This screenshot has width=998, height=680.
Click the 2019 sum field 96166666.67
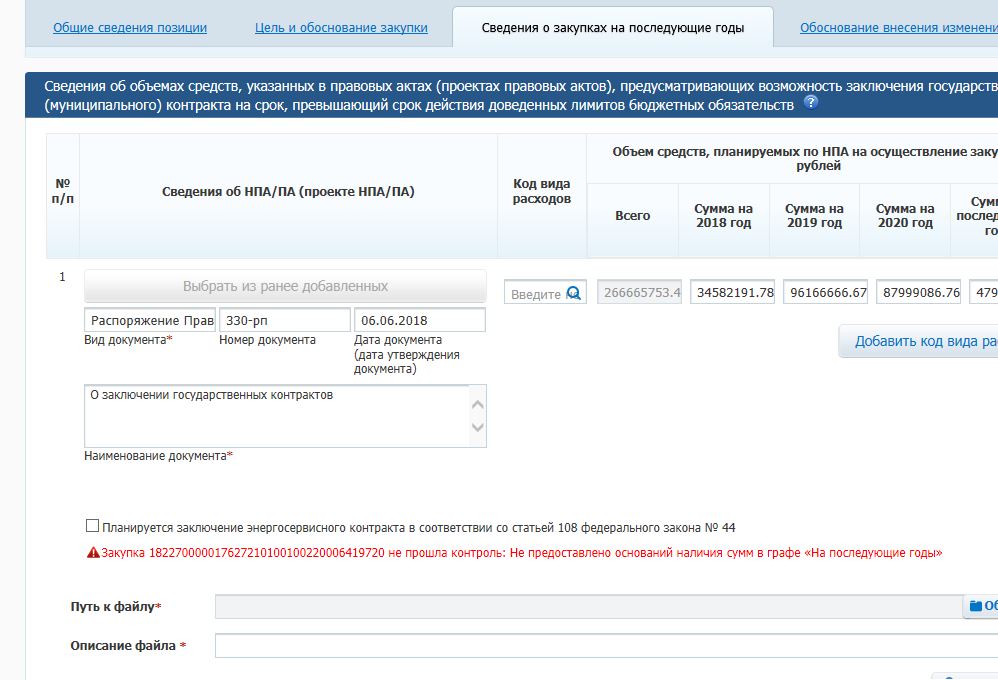click(825, 293)
